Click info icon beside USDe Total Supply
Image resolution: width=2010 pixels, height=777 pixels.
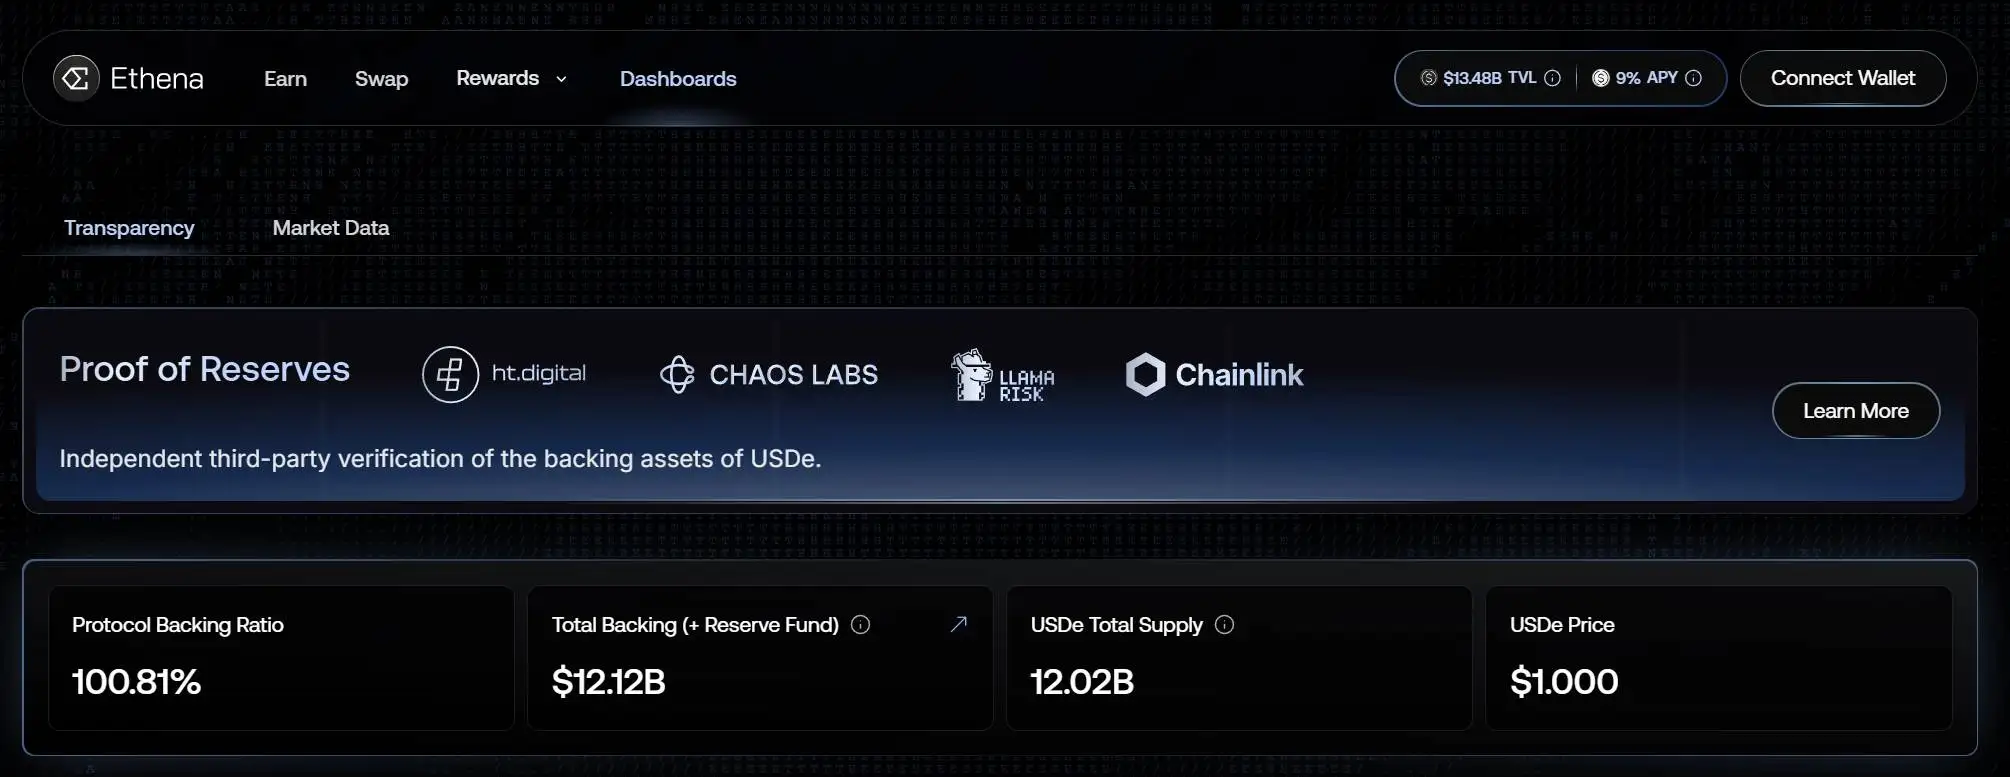1224,625
